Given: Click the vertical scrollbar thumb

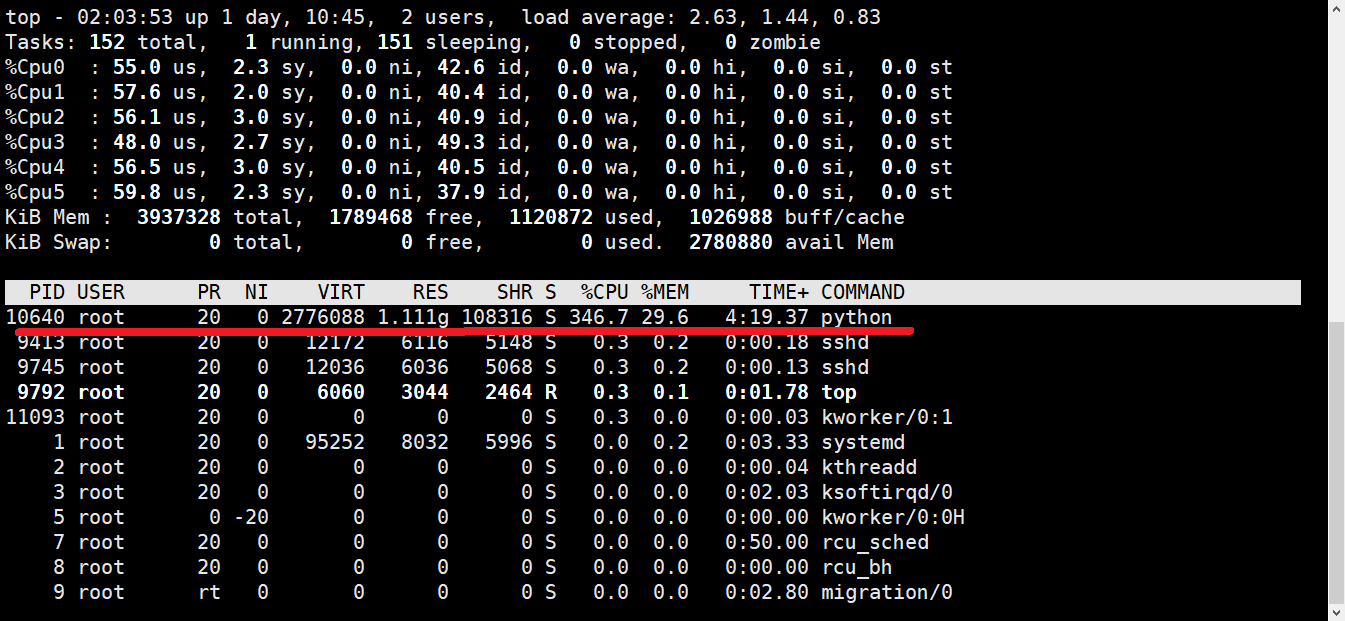Looking at the screenshot, I should click(x=1337, y=461).
